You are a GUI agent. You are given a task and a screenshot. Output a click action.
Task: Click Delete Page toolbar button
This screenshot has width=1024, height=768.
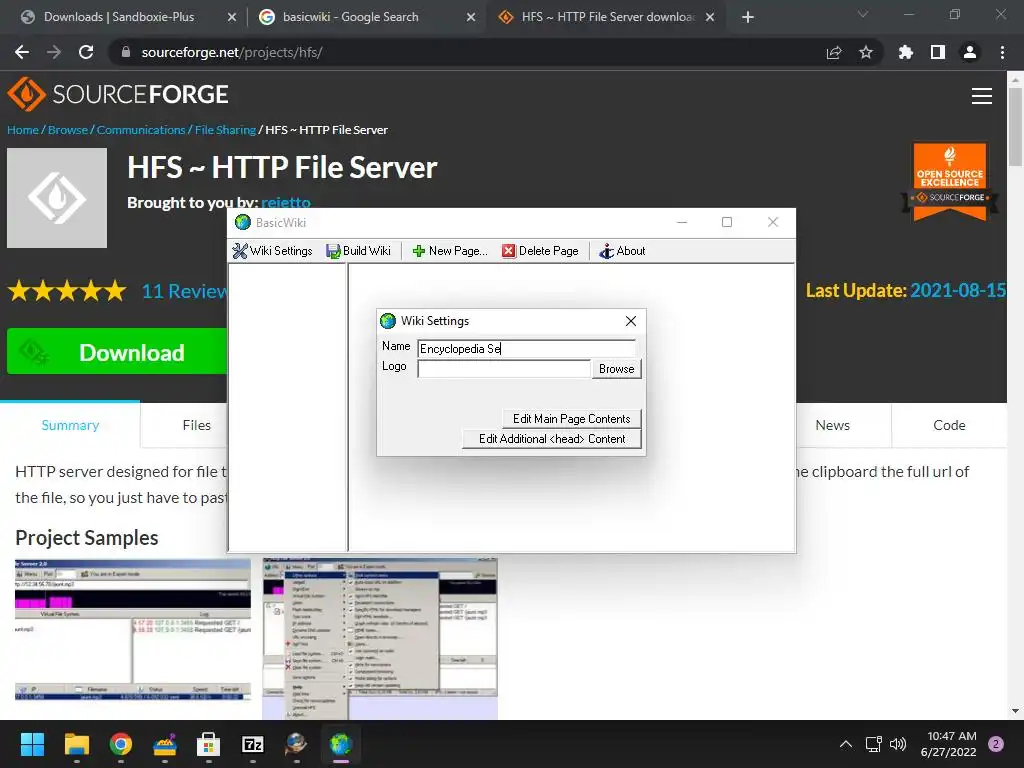click(x=540, y=251)
